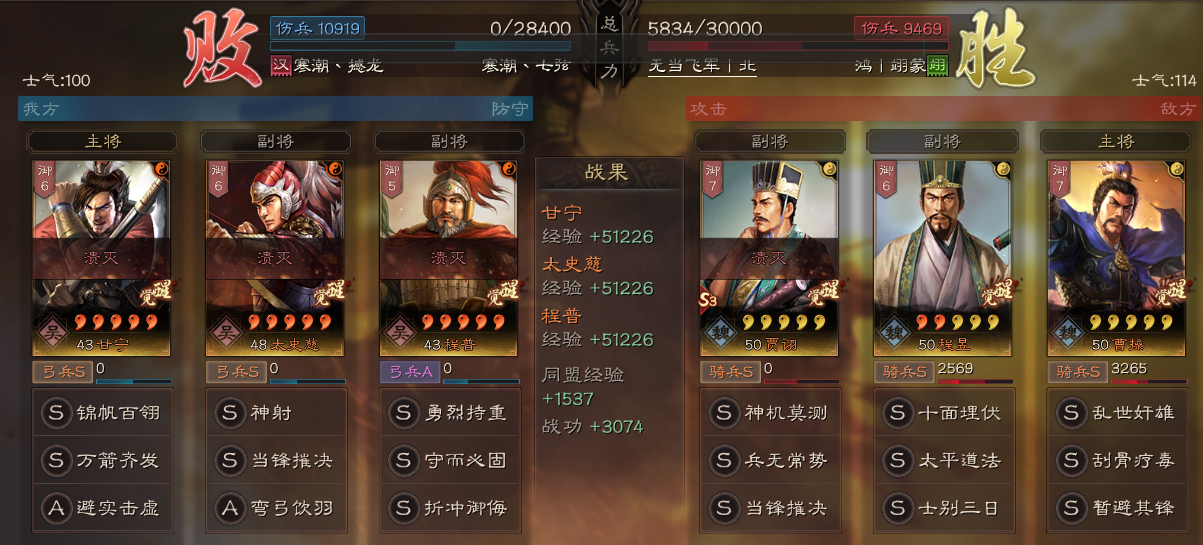Click Cao Cao's 骑兵S troop tag
Screen dimensions: 1203x545
click(x=1076, y=372)
